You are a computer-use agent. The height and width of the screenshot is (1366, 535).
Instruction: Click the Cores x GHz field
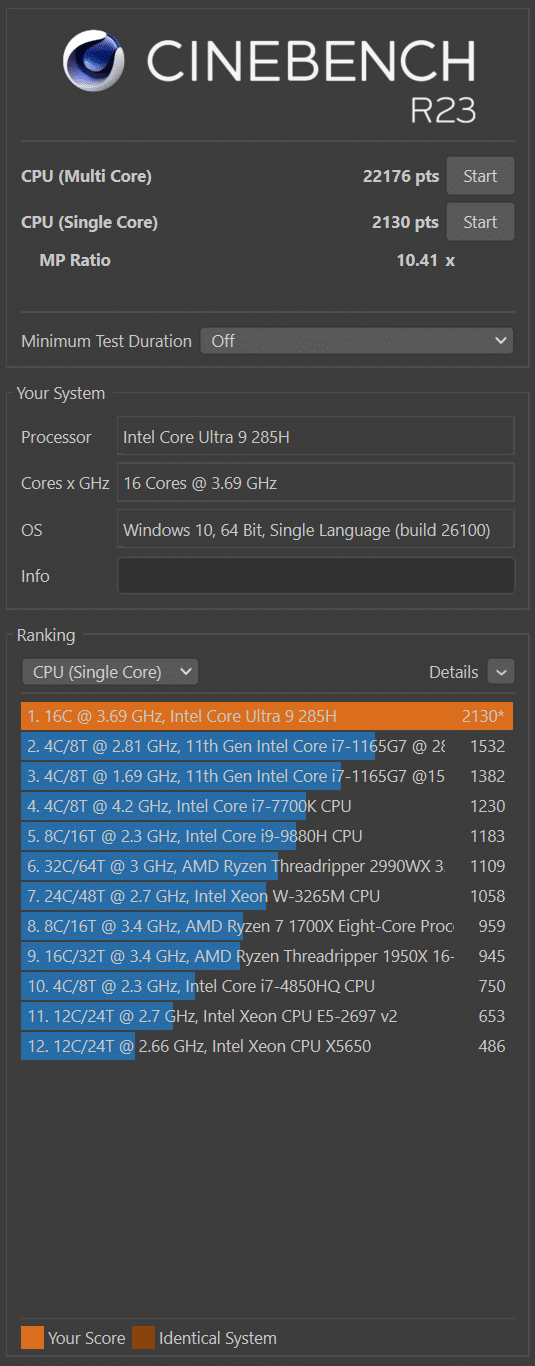pos(316,483)
